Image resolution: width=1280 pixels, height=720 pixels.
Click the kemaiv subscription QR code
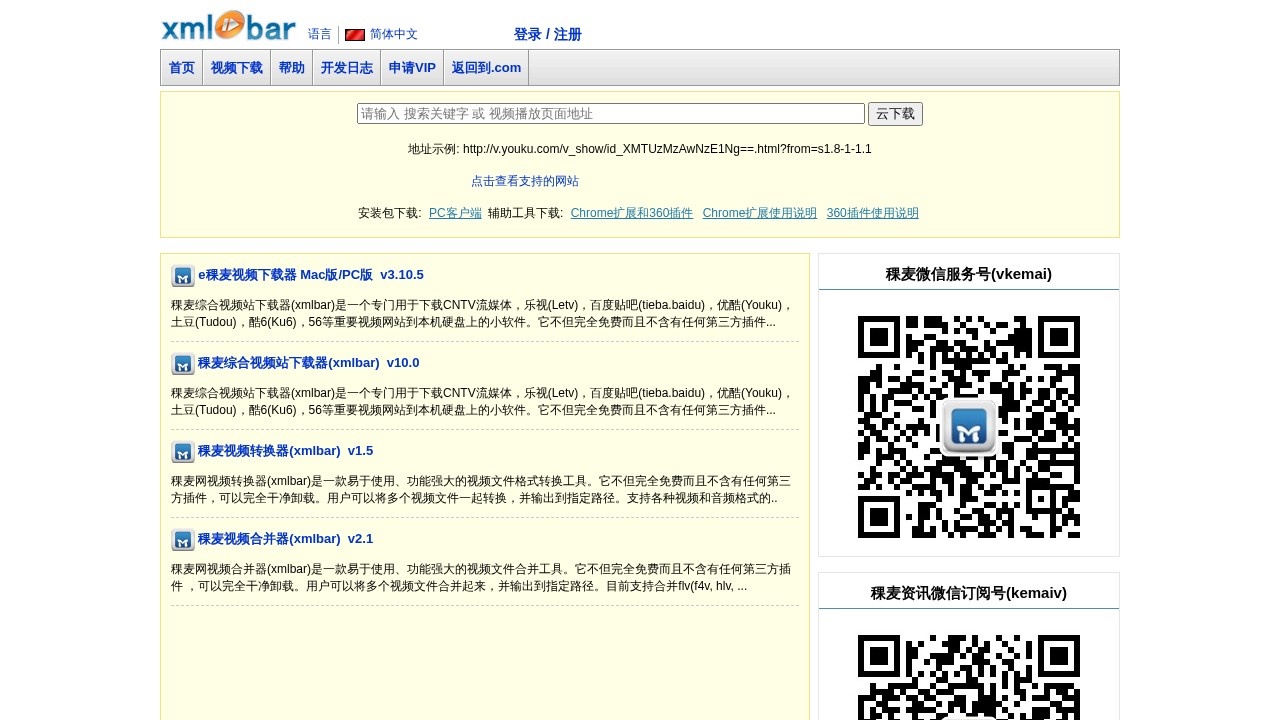point(968,677)
